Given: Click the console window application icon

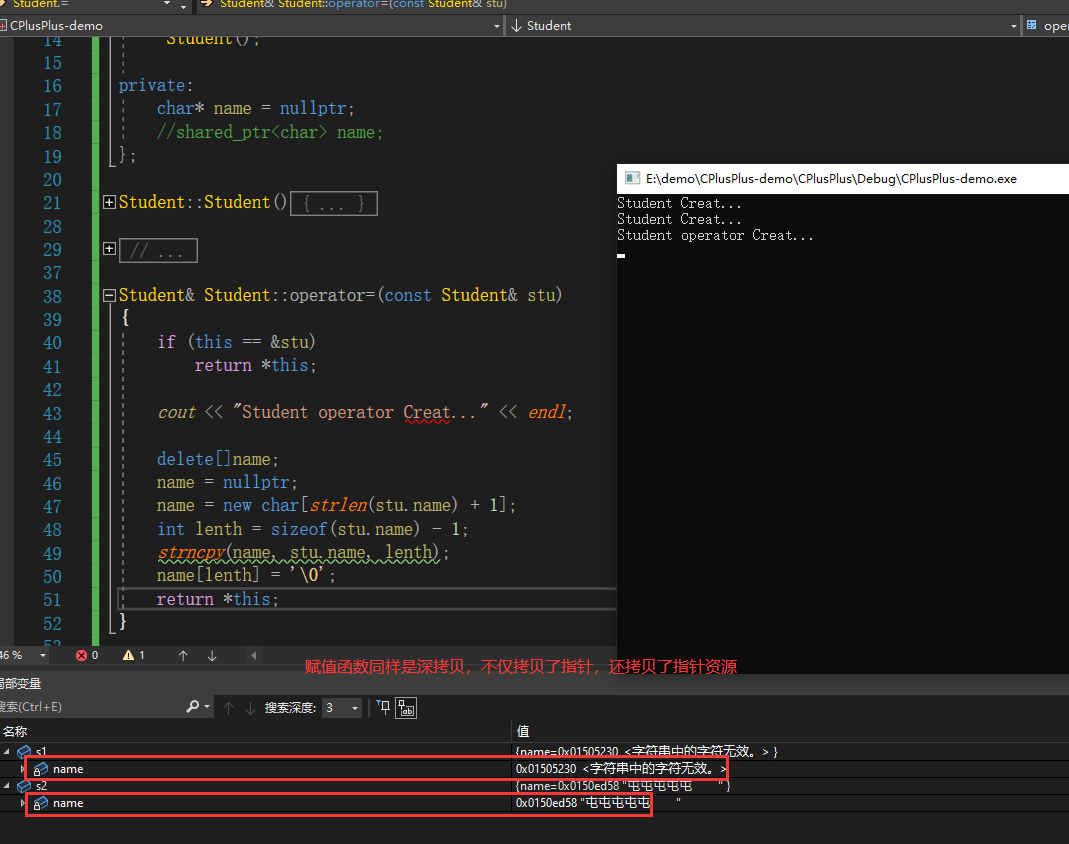Looking at the screenshot, I should 632,179.
